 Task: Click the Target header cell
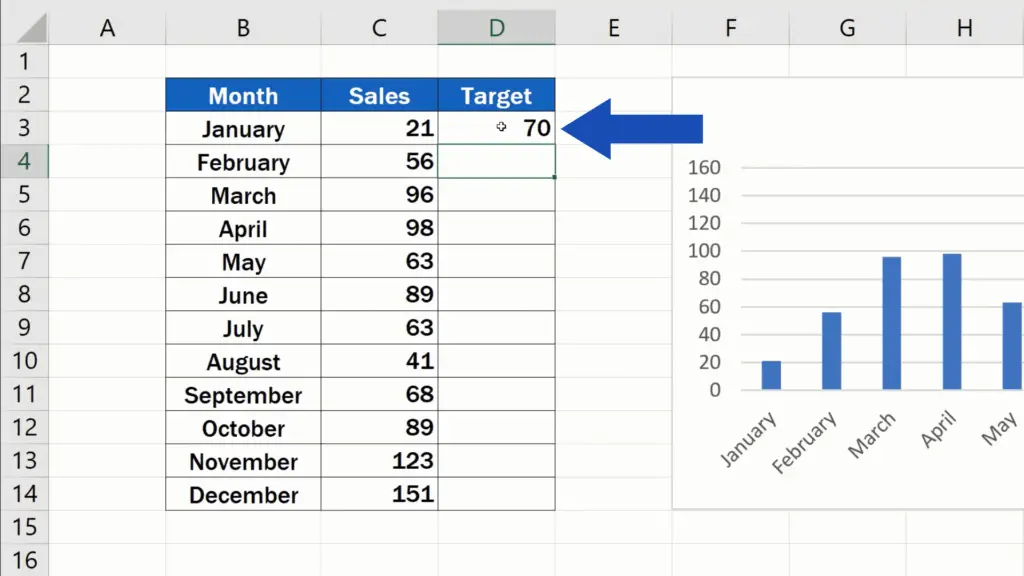tap(497, 95)
